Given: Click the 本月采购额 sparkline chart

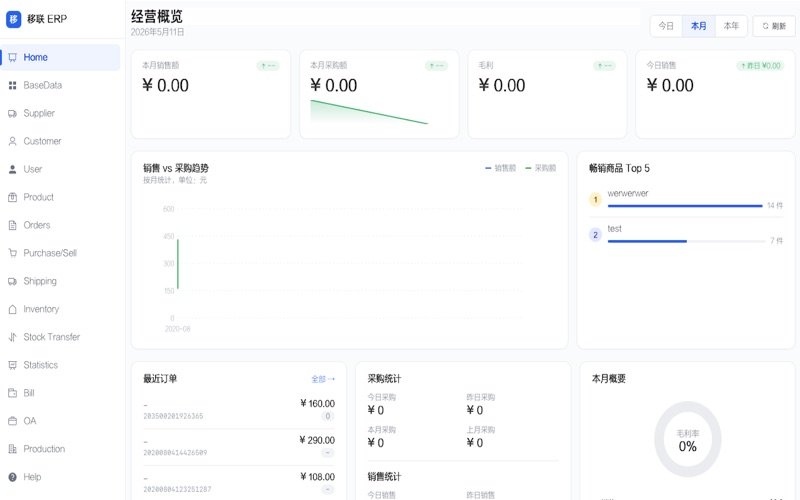Looking at the screenshot, I should pos(369,112).
